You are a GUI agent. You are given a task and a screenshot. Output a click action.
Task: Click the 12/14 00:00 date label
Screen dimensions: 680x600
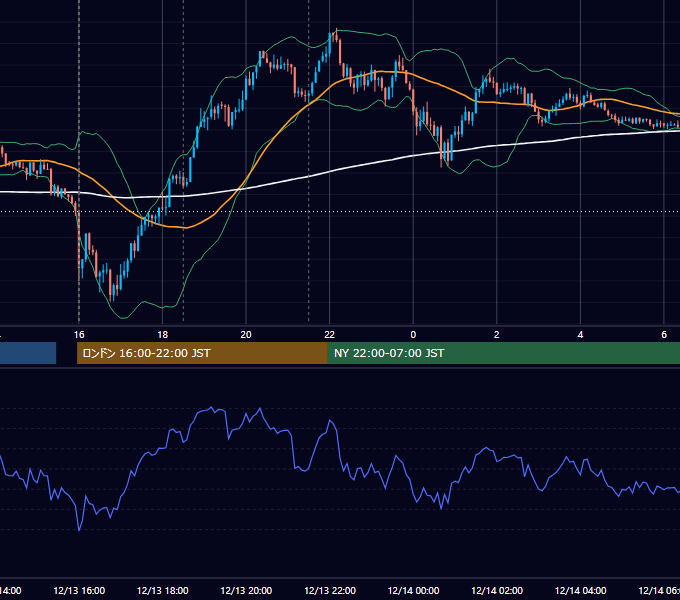click(413, 590)
